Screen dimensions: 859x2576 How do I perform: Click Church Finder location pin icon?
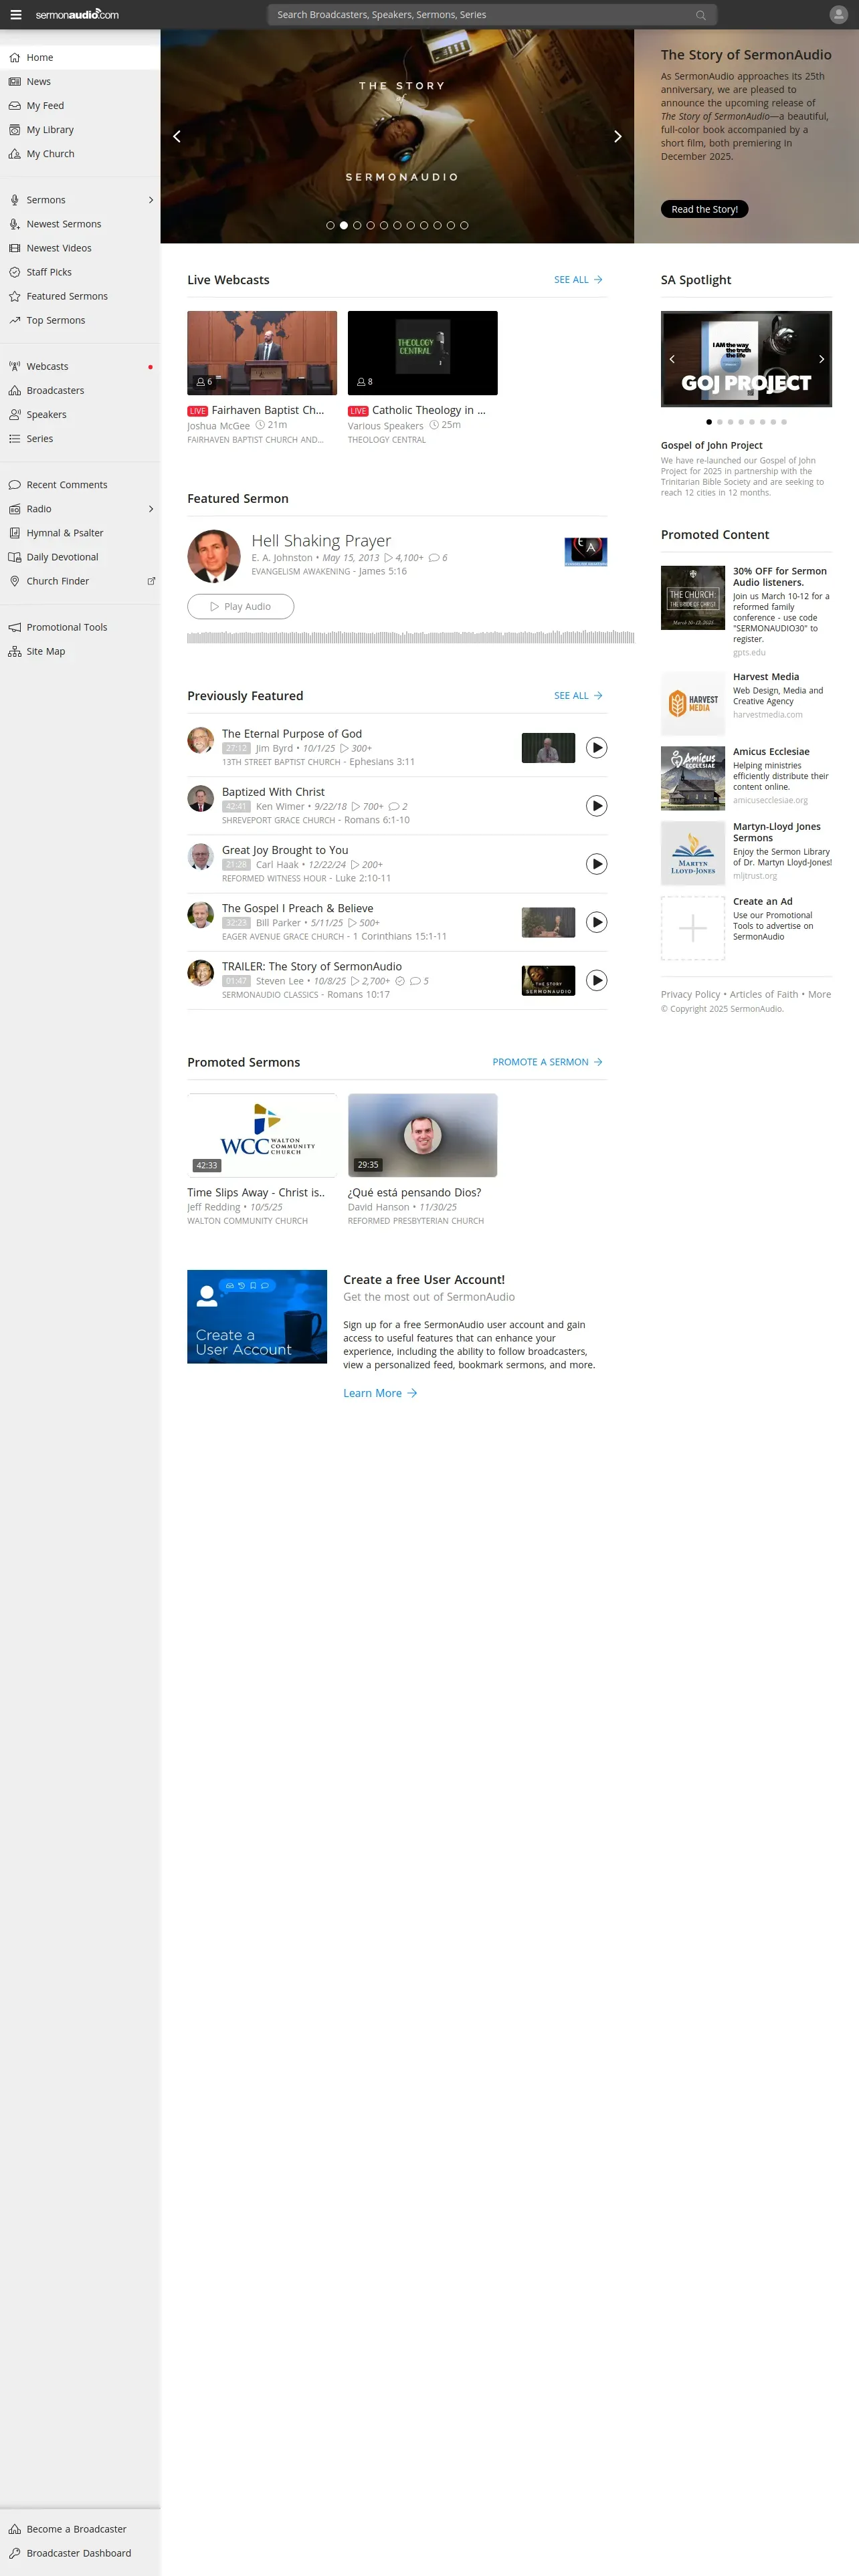15,581
